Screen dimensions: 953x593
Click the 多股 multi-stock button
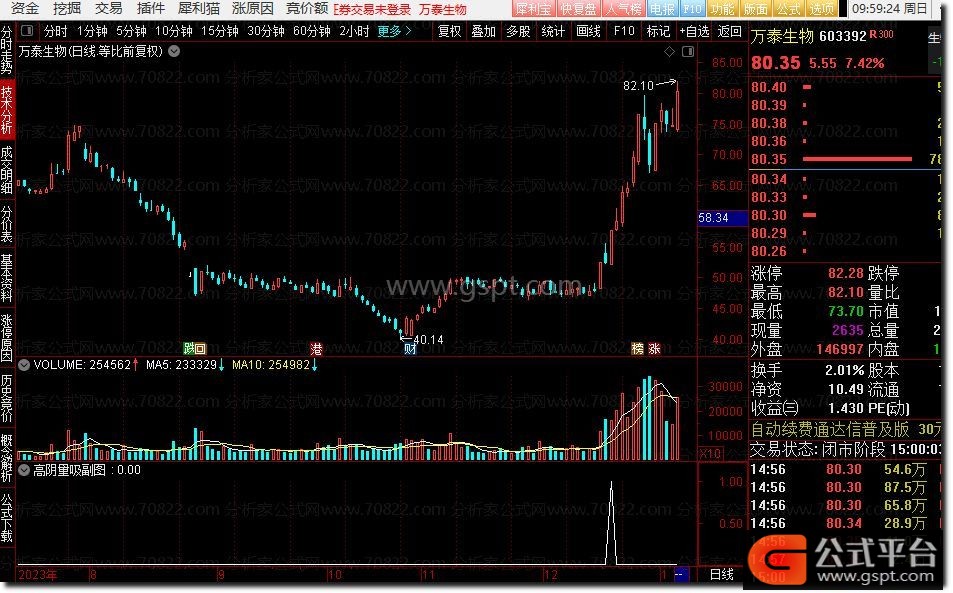point(518,31)
